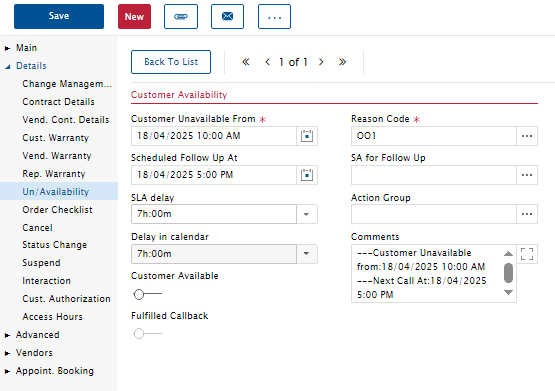Toggle the Customer Available switch
Image resolution: width=555 pixels, height=391 pixels.
pyautogui.click(x=147, y=294)
